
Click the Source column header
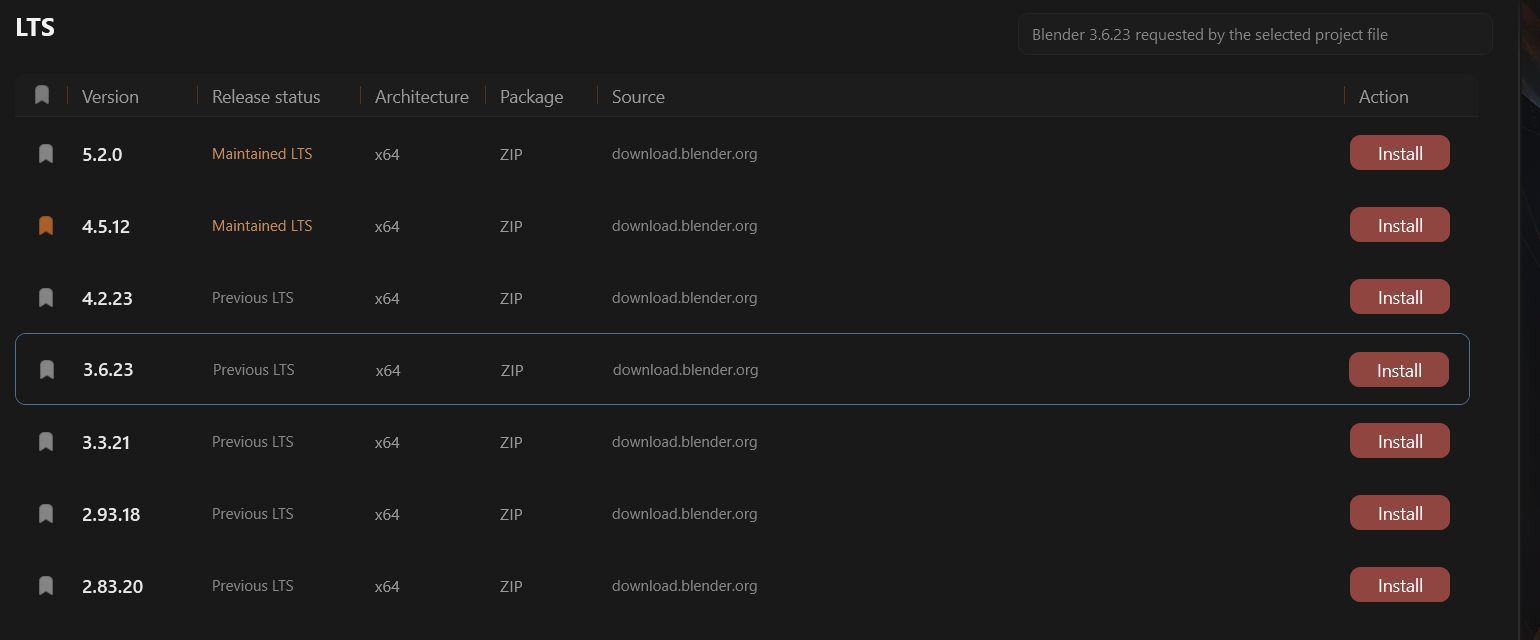pyautogui.click(x=638, y=97)
